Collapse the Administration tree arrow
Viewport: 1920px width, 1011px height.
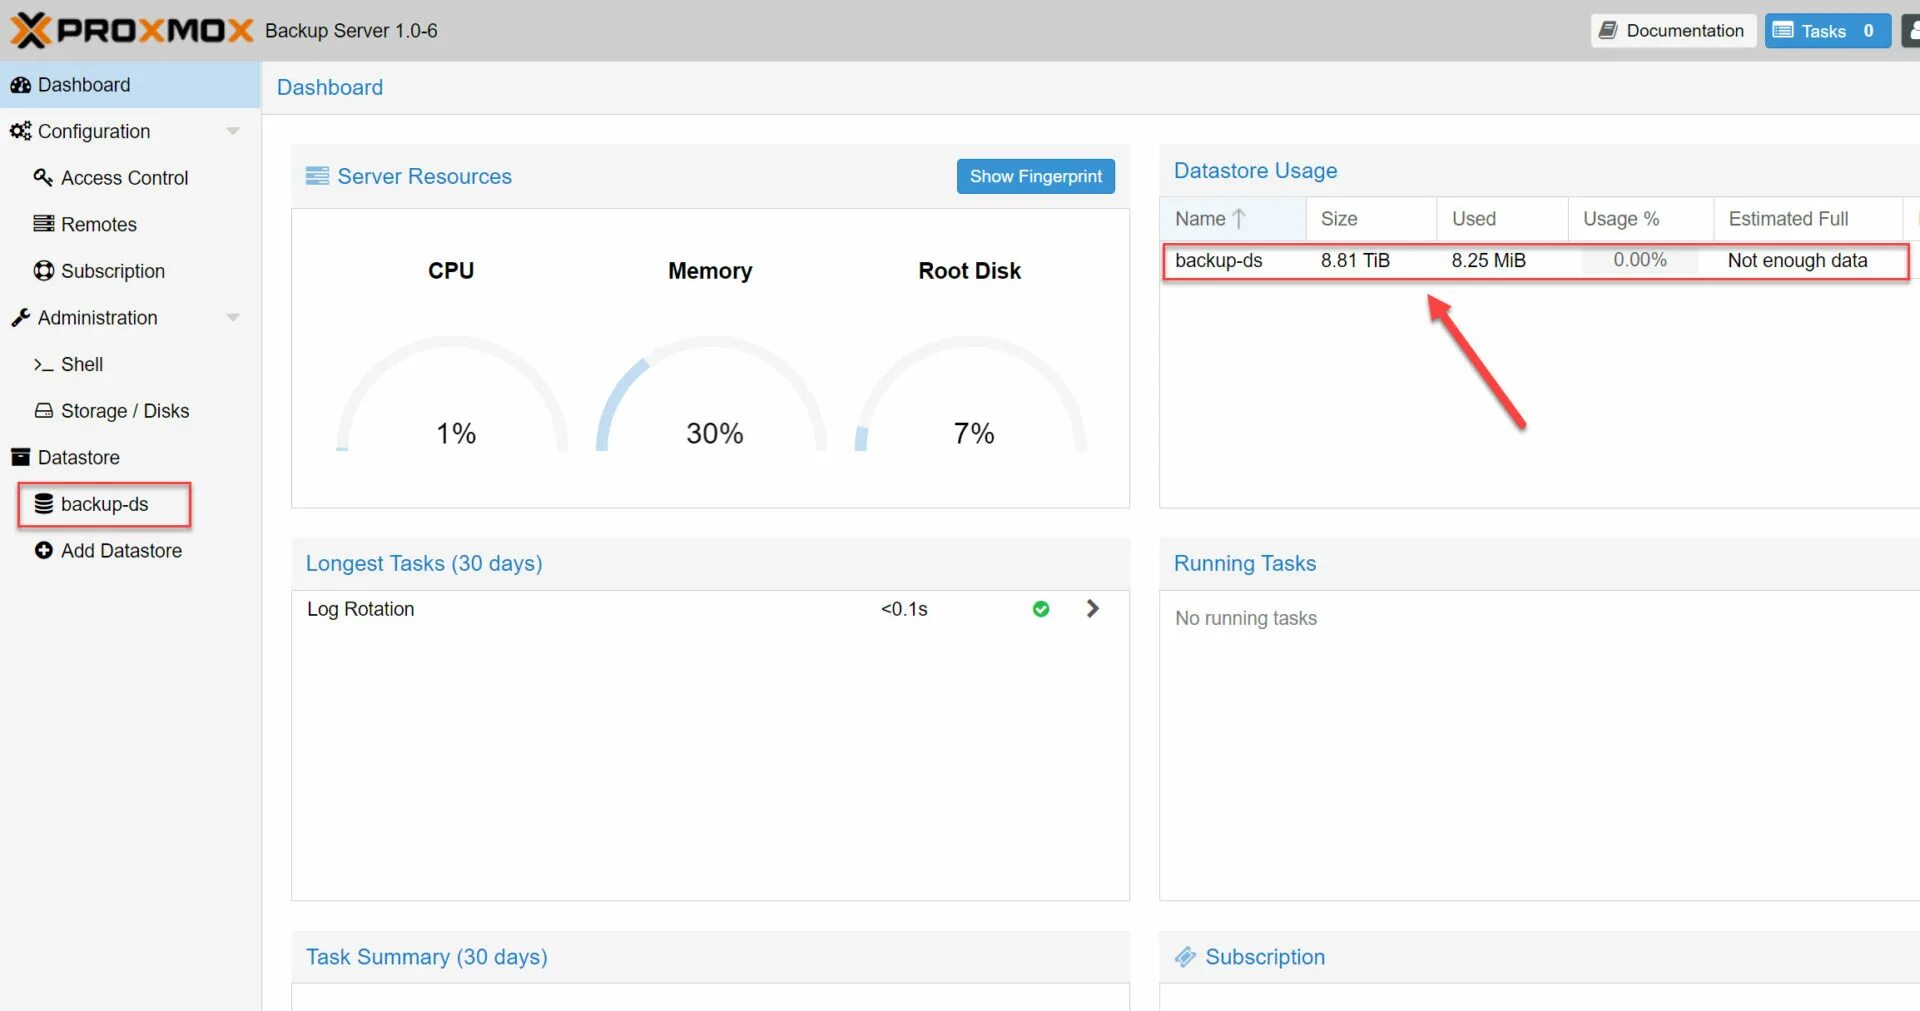coord(233,317)
